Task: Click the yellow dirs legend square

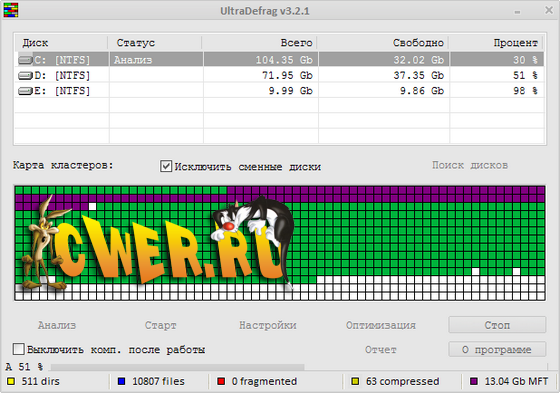Action: pyautogui.click(x=11, y=381)
